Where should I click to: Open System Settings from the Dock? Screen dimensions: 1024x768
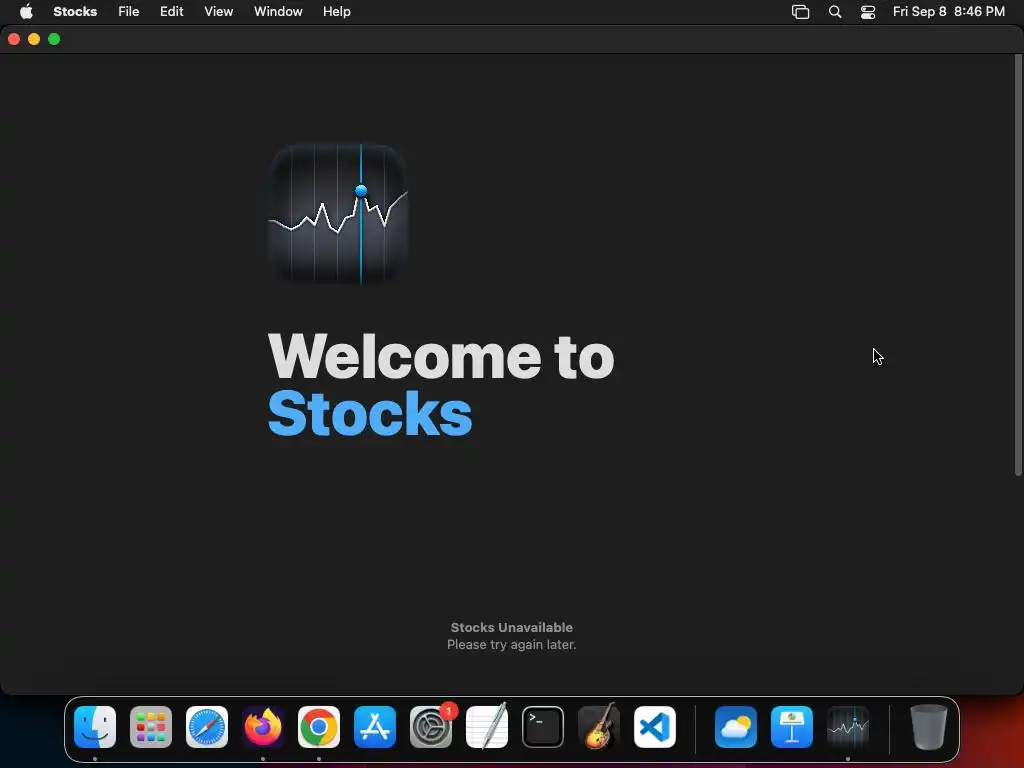pos(431,727)
